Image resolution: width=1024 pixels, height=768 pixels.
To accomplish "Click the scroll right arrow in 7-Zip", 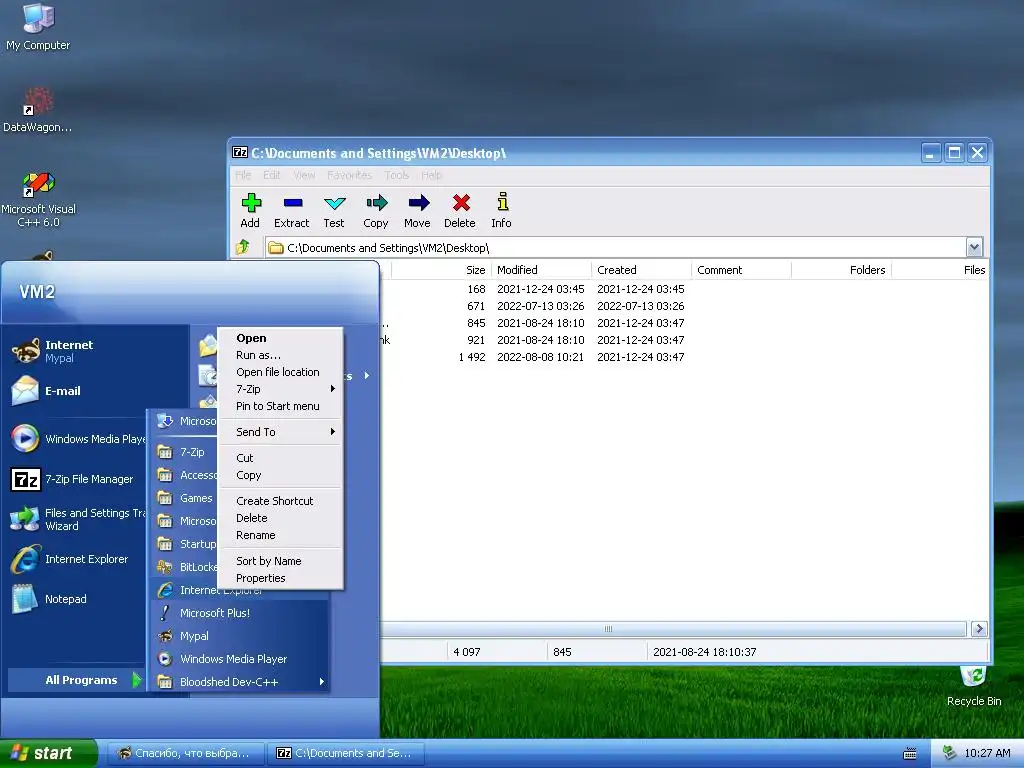I will 978,629.
